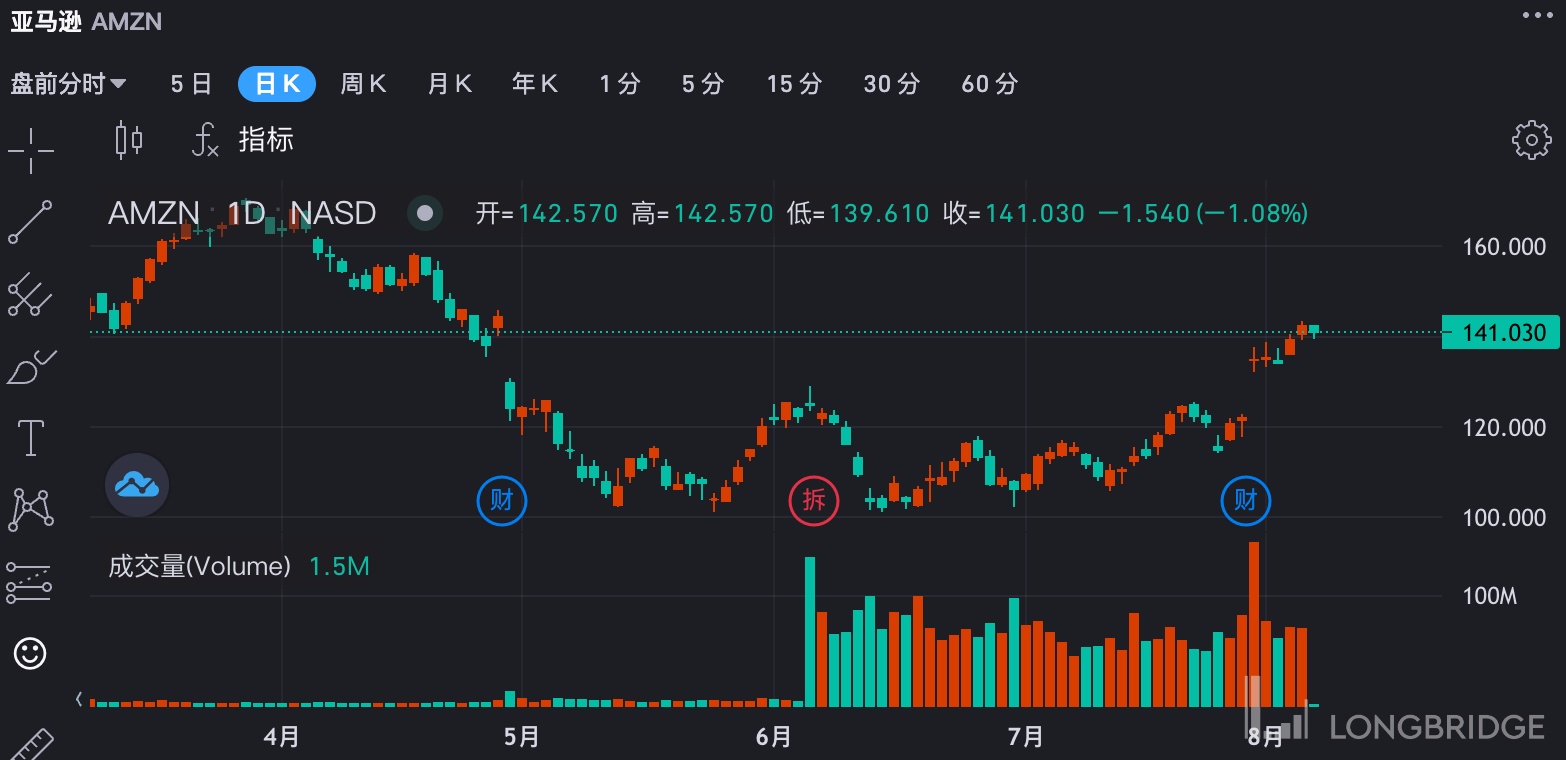
Task: Select the forecast projection tool
Action: (29, 582)
